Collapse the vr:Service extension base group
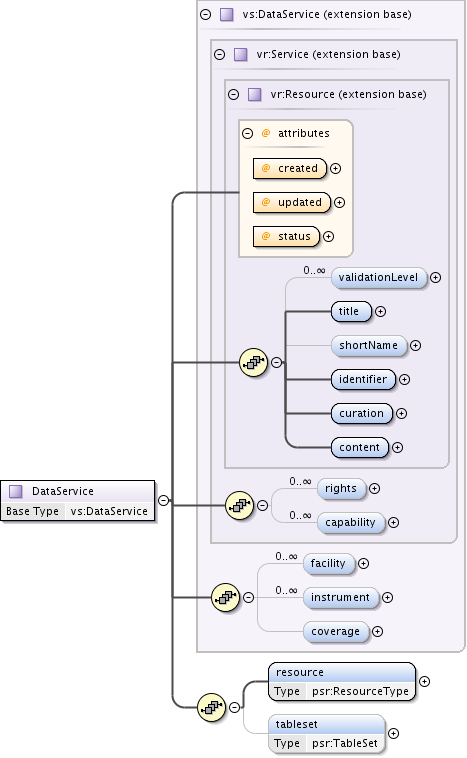This screenshot has height=758, width=467. click(219, 54)
